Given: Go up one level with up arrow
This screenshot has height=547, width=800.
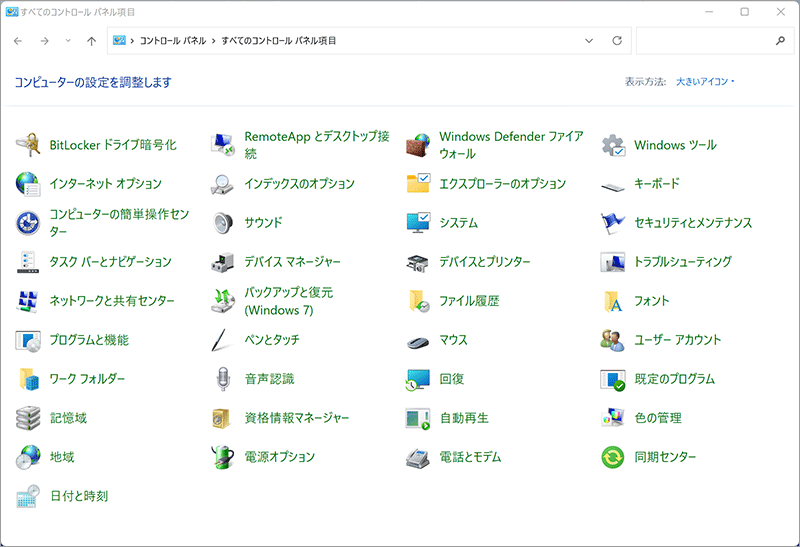Looking at the screenshot, I should click(x=91, y=41).
